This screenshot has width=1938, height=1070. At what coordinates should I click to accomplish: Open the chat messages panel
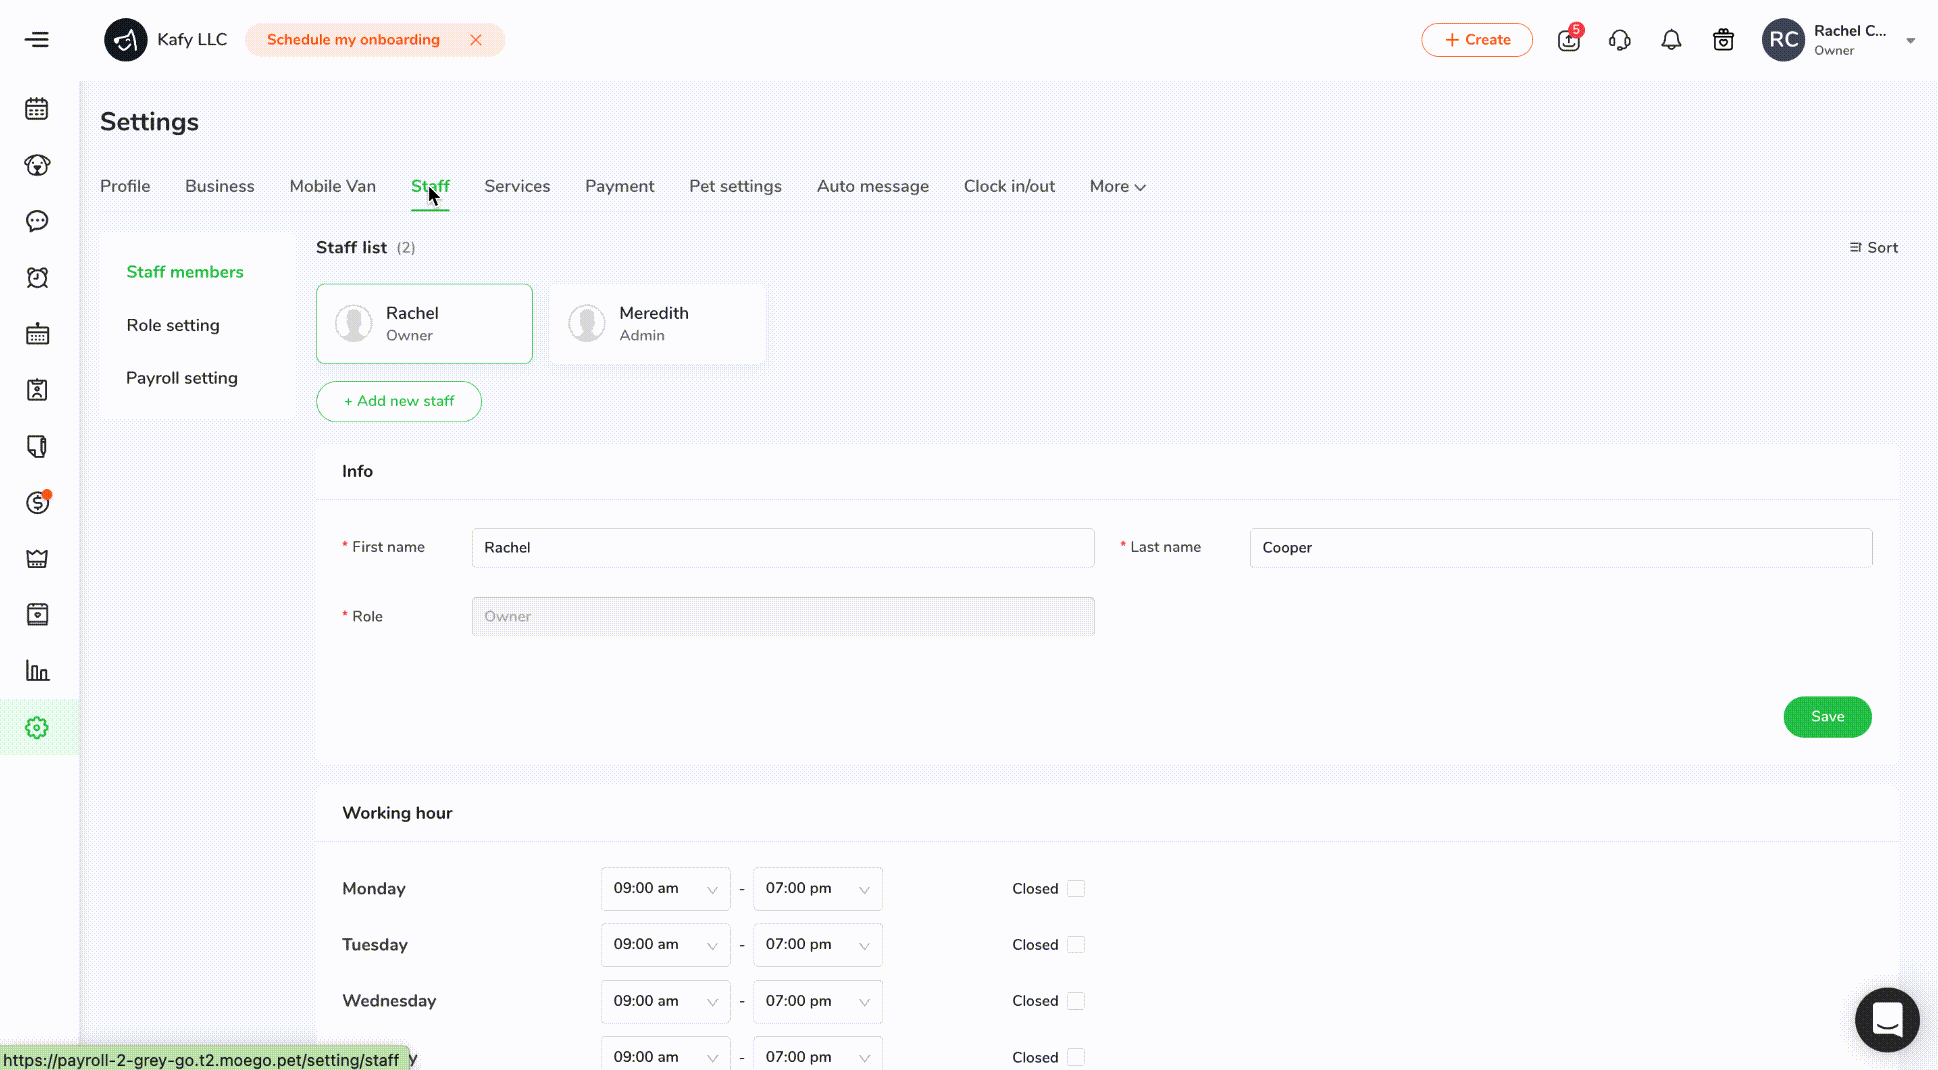point(37,221)
